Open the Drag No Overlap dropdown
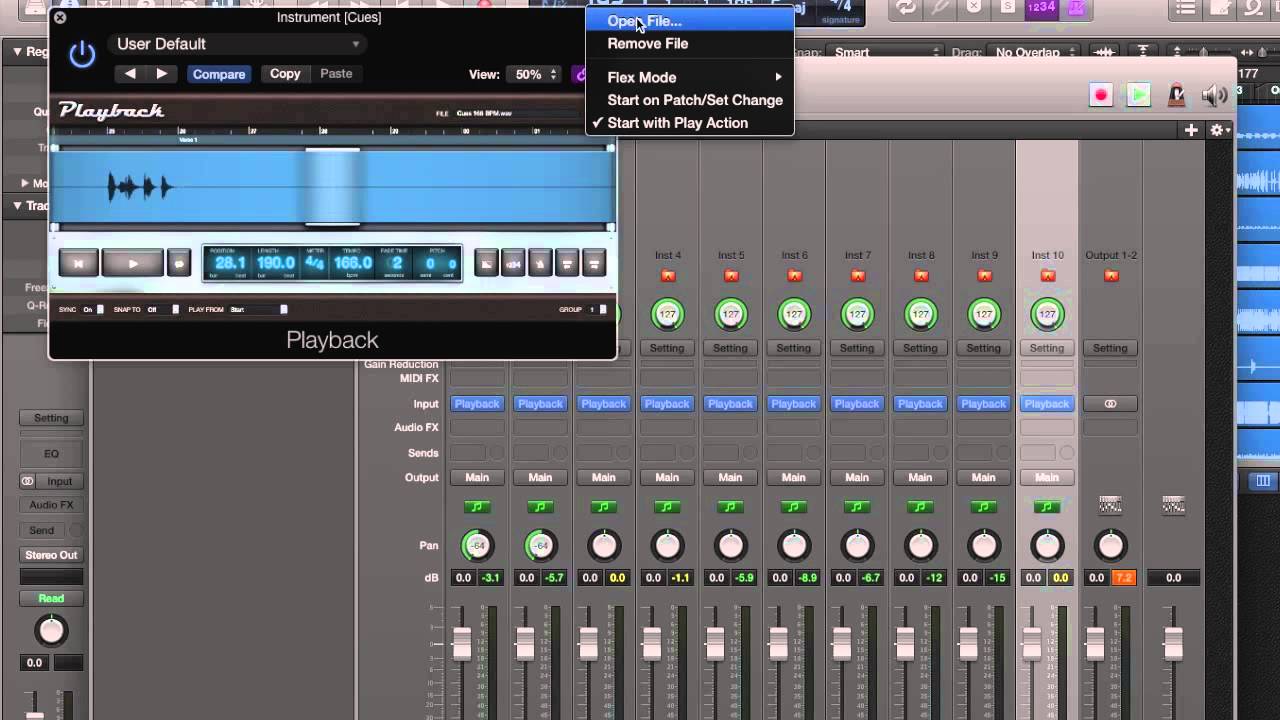 point(1033,52)
